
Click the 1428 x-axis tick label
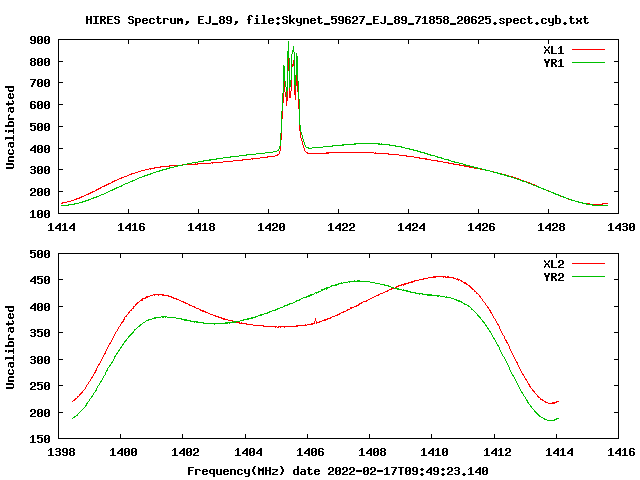(x=551, y=227)
